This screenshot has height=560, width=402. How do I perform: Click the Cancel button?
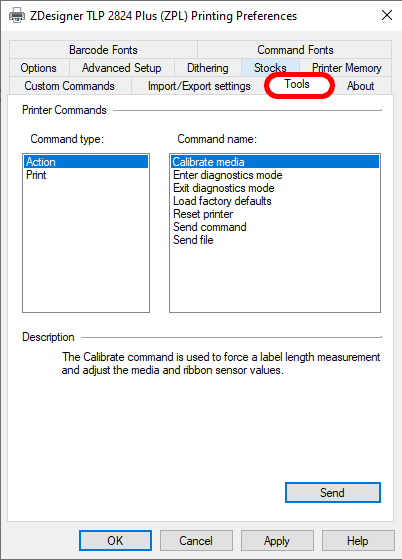tap(196, 540)
